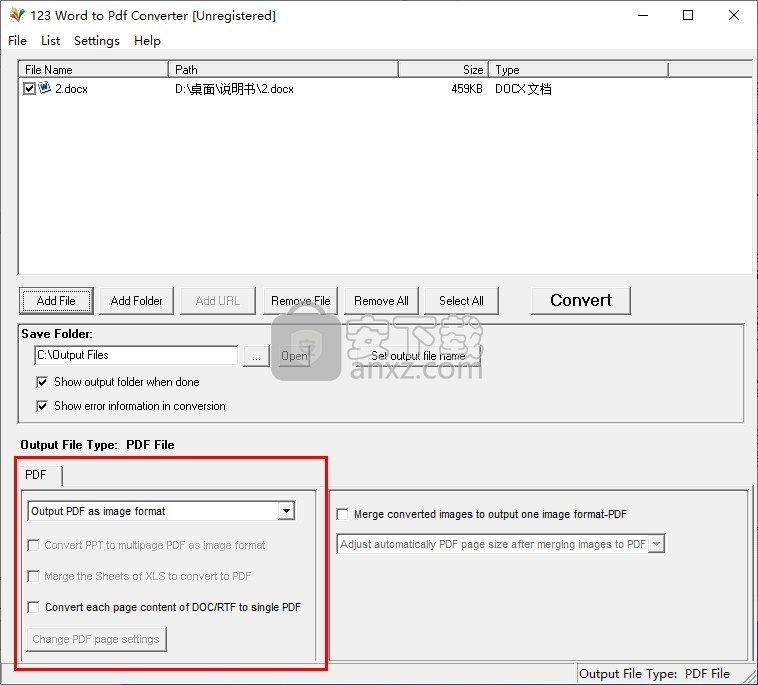Screen dimensions: 758x685
Task: Click the 459KB size cell
Action: point(466,89)
